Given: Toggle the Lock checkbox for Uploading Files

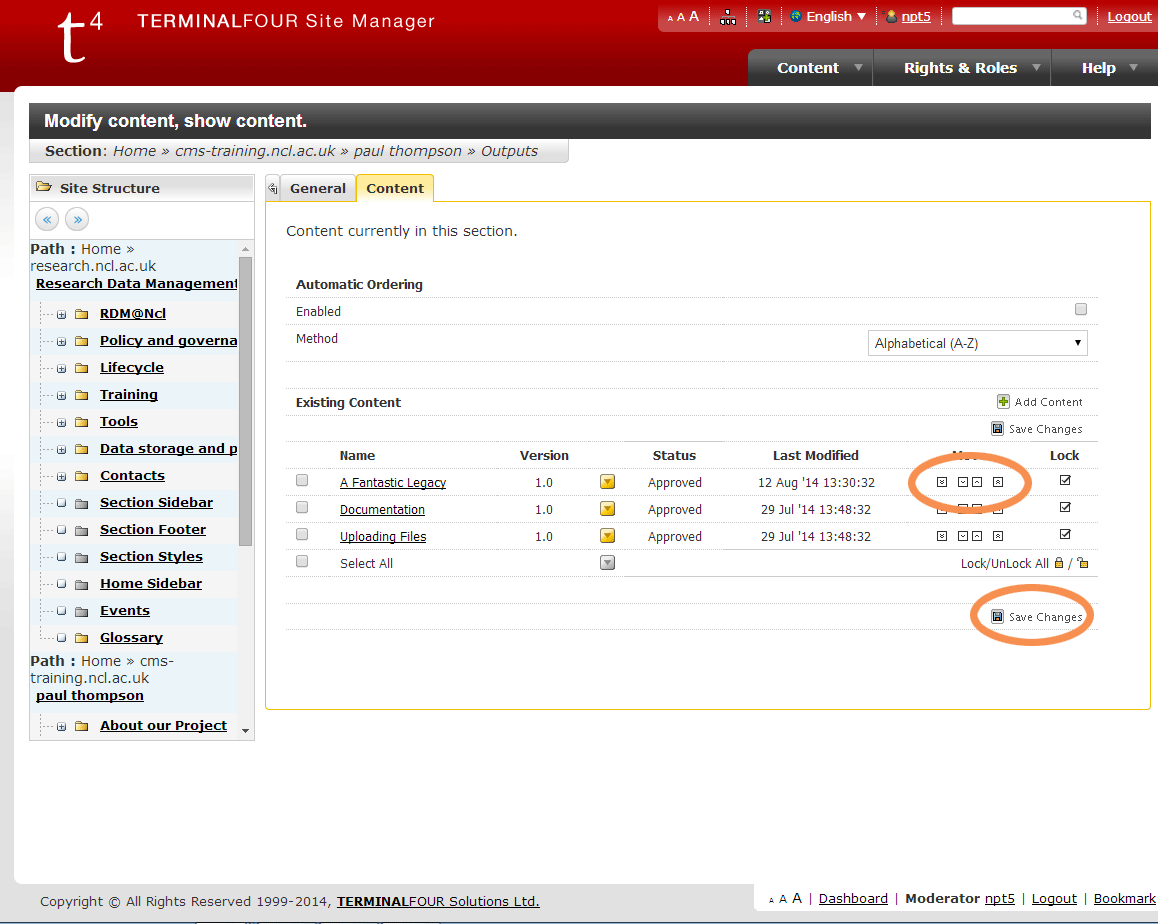Looking at the screenshot, I should tap(1065, 535).
